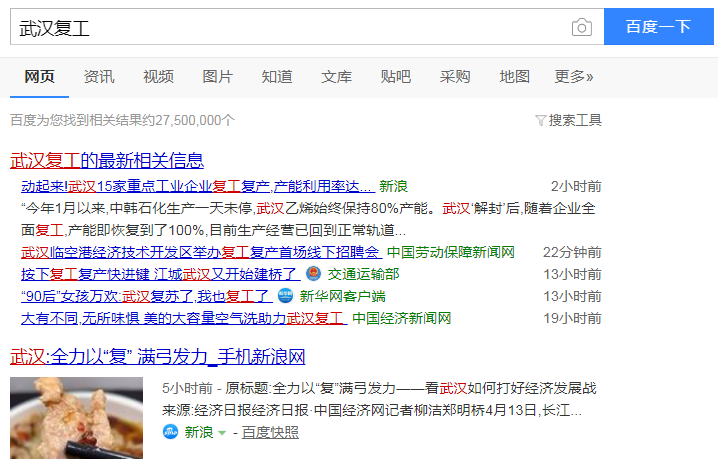Screen dimensions: 718x466
Task: Open link 武汉临空港经济技术开发区举办复工复产首场线下招聘会
Action: 201,252
